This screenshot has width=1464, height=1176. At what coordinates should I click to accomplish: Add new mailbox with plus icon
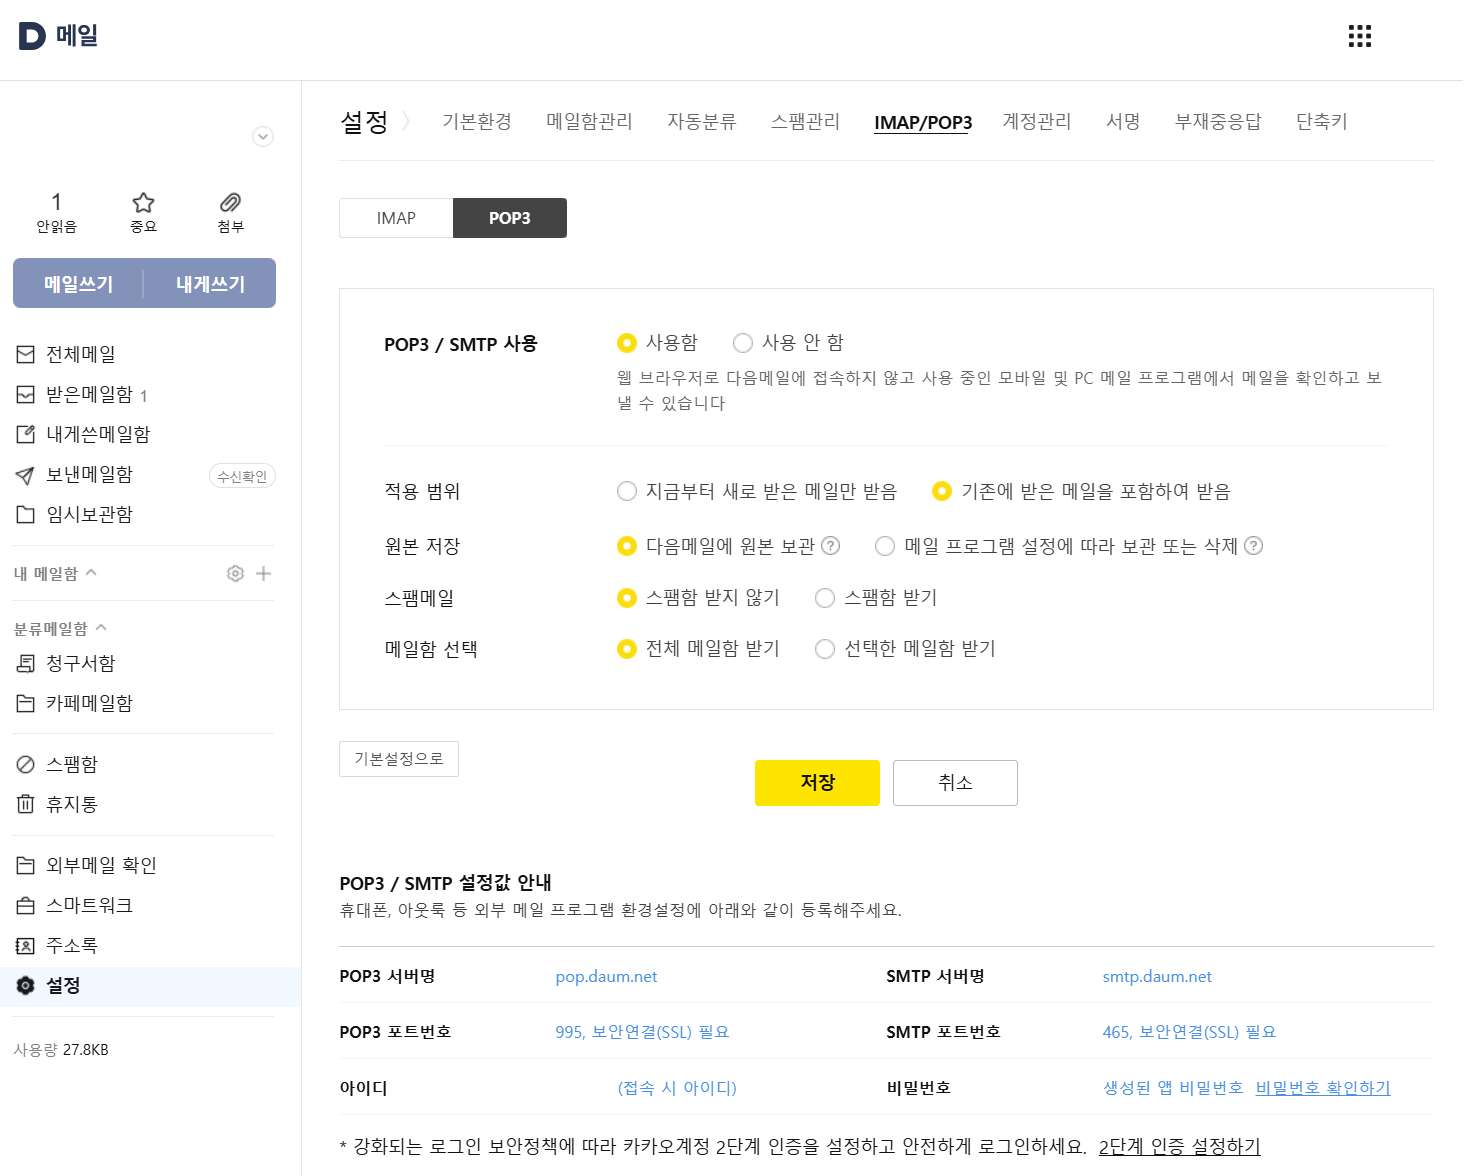click(264, 573)
